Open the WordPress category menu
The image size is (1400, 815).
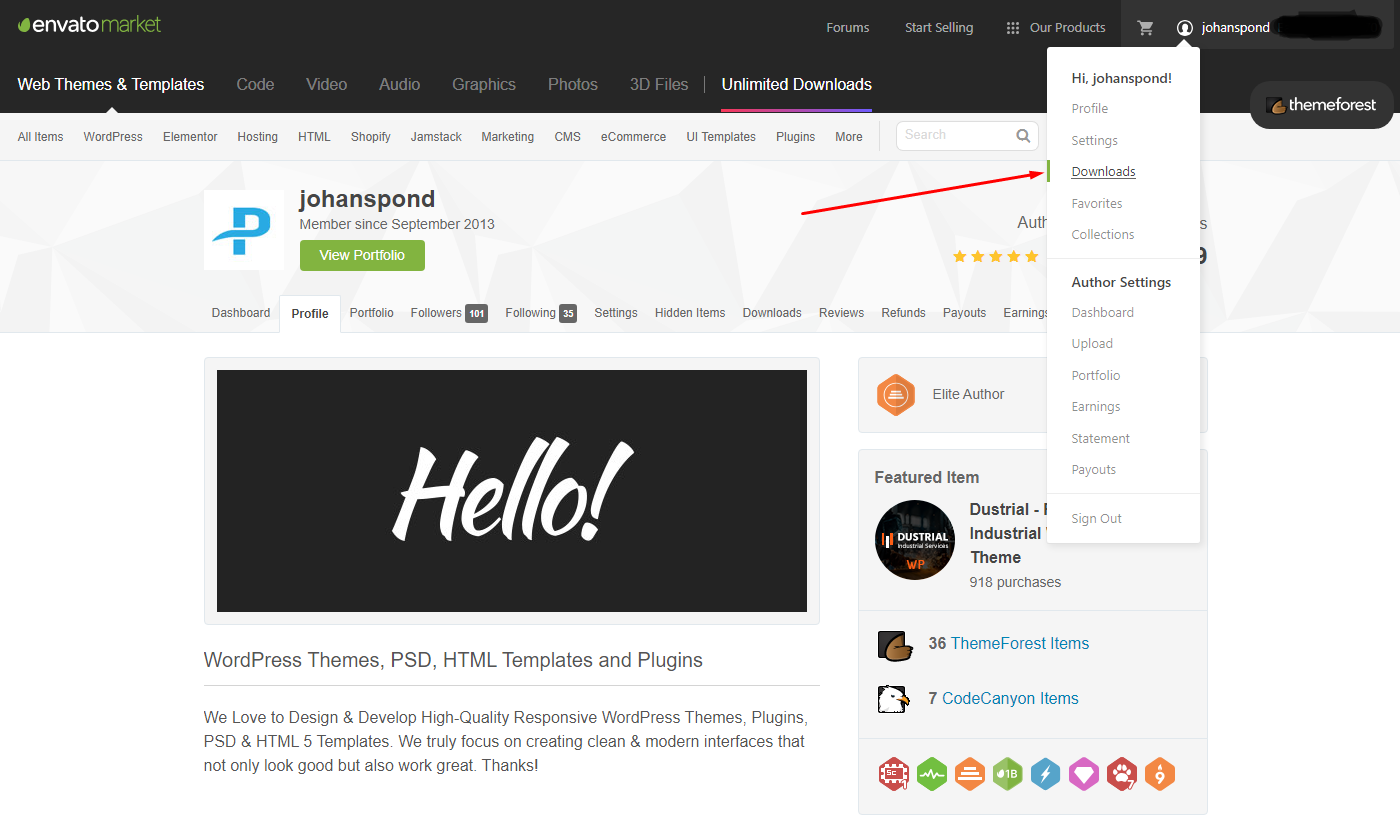click(x=113, y=137)
